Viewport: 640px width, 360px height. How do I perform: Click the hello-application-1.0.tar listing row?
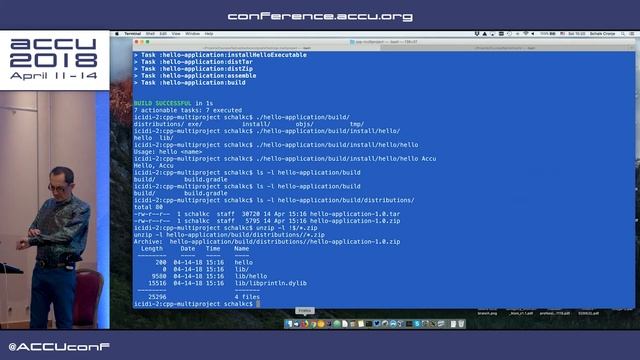click(267, 214)
